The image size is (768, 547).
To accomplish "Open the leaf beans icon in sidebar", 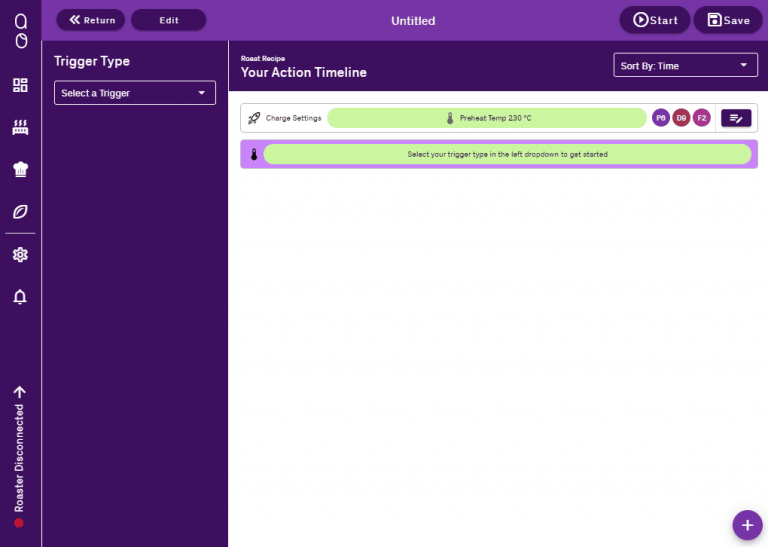I will [x=20, y=211].
